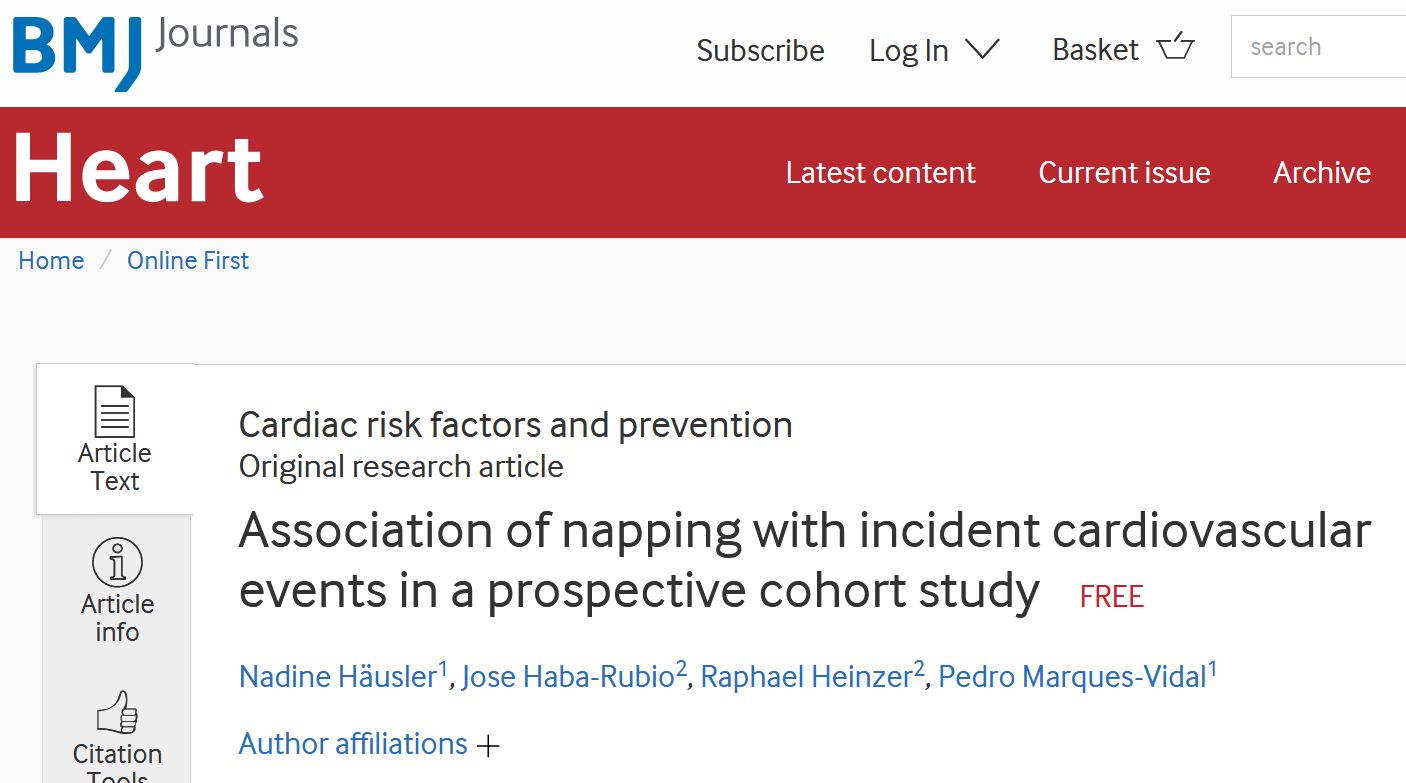Viewport: 1406px width, 783px height.
Task: Open author Pedro Marques-Vidal's link
Action: tap(1072, 677)
